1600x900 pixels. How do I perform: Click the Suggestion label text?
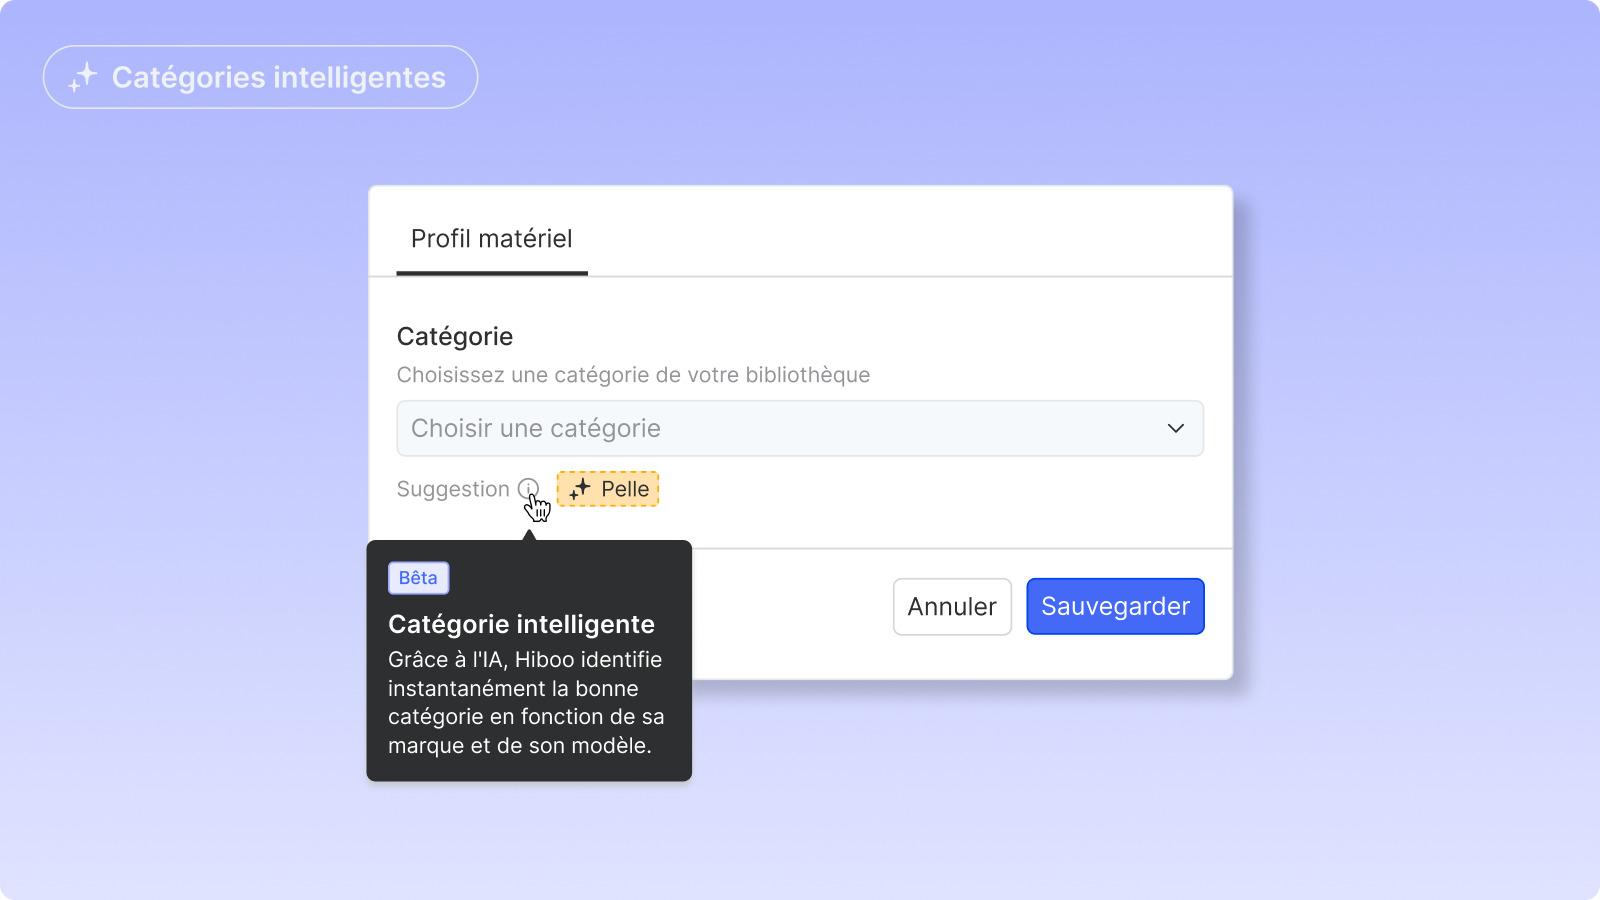tap(453, 489)
